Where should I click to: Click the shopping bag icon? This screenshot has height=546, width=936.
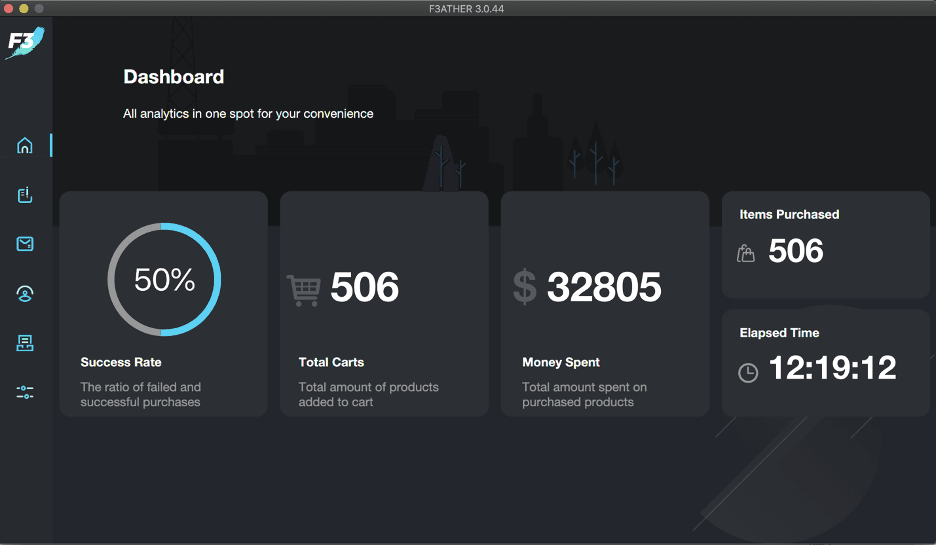[746, 253]
